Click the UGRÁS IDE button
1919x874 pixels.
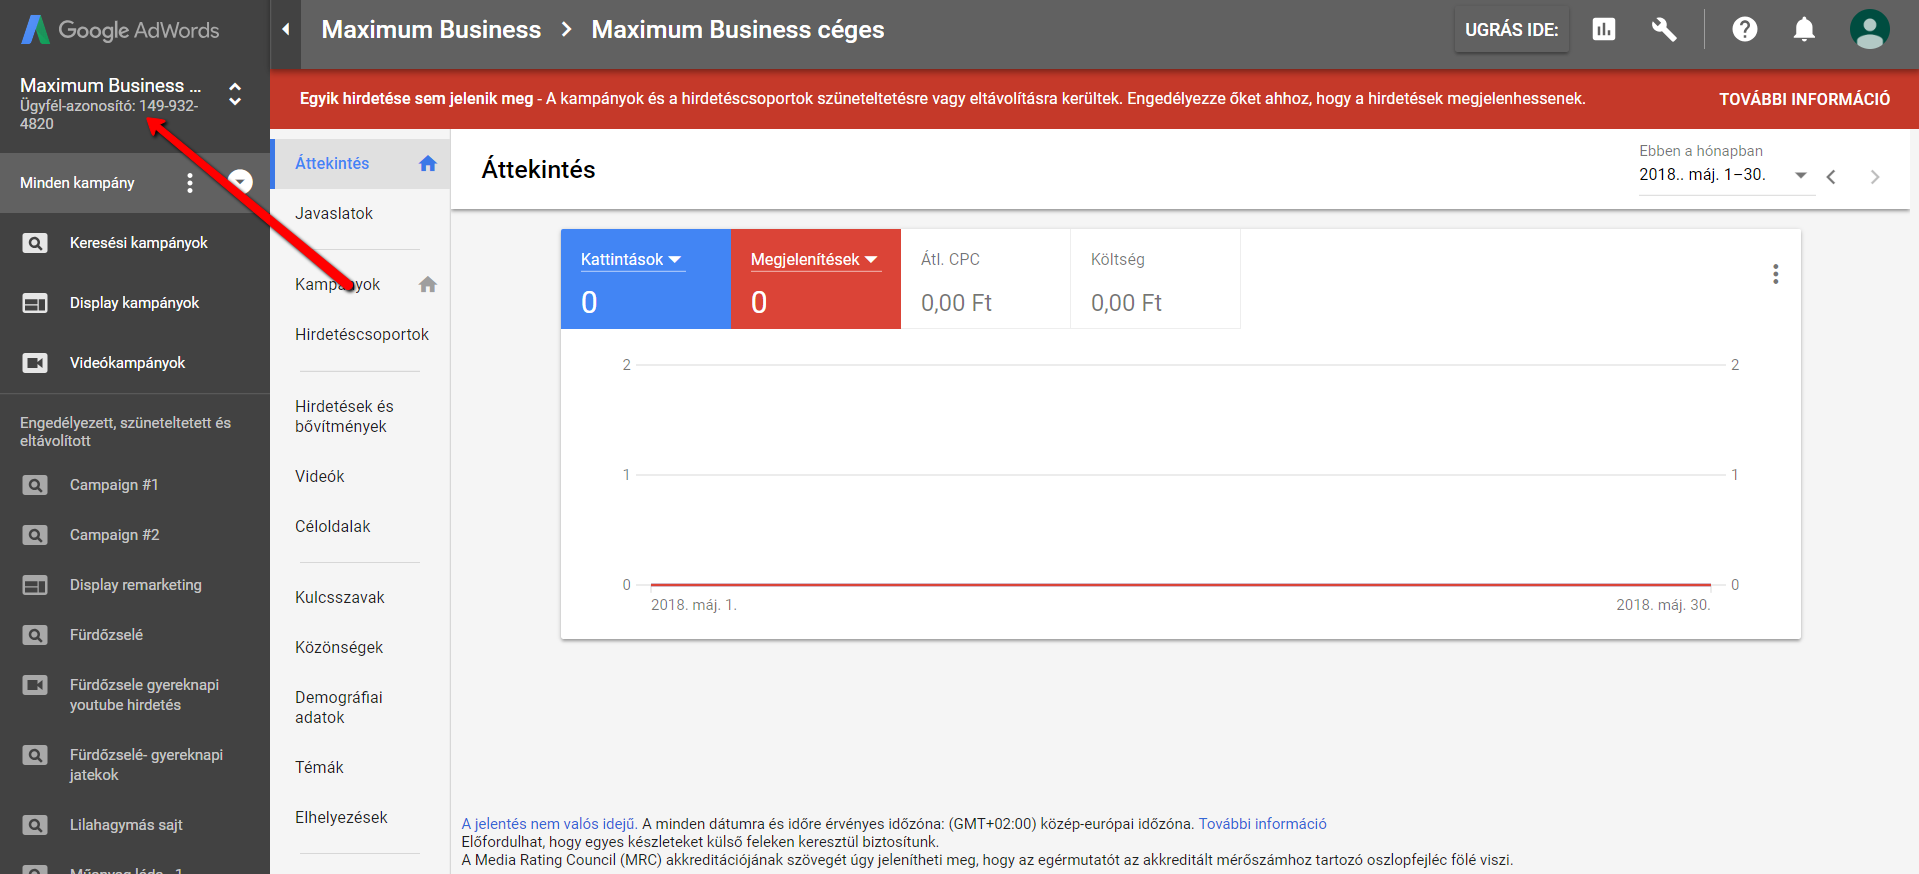pos(1512,29)
